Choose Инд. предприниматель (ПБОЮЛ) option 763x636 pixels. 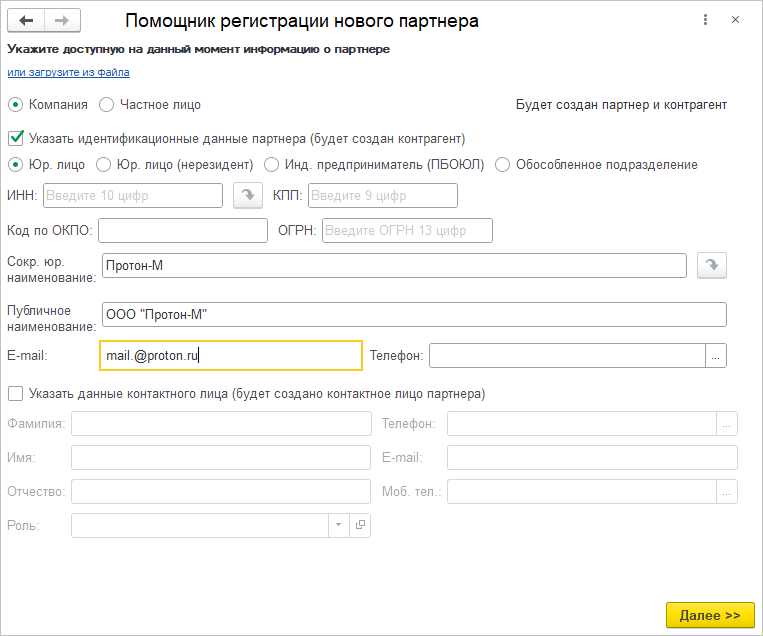(x=271, y=165)
